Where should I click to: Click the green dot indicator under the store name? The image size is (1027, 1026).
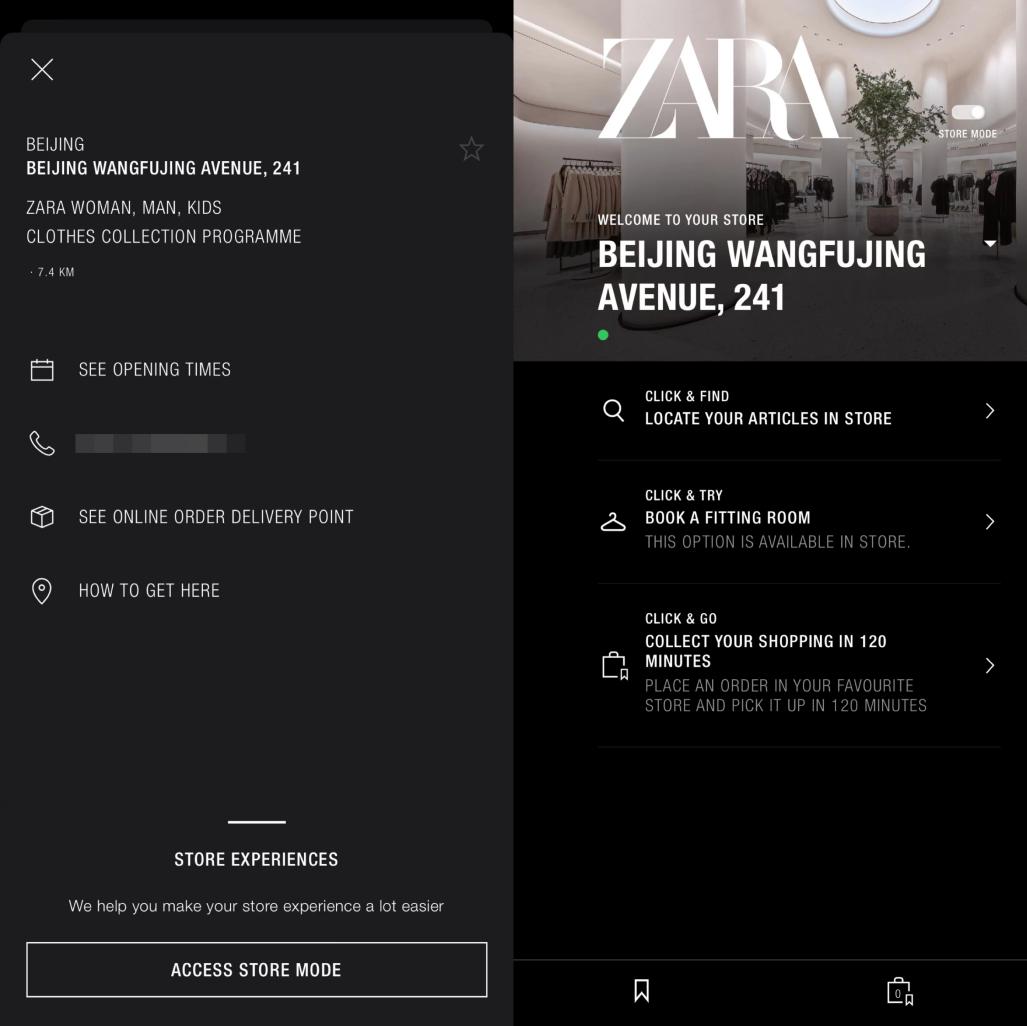coord(603,335)
